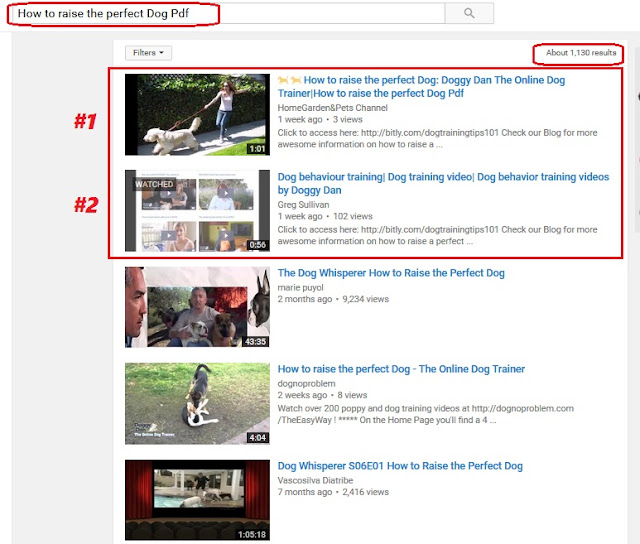Click Greg Sullivan video description ending 'raise a perfect ...'

click(437, 235)
